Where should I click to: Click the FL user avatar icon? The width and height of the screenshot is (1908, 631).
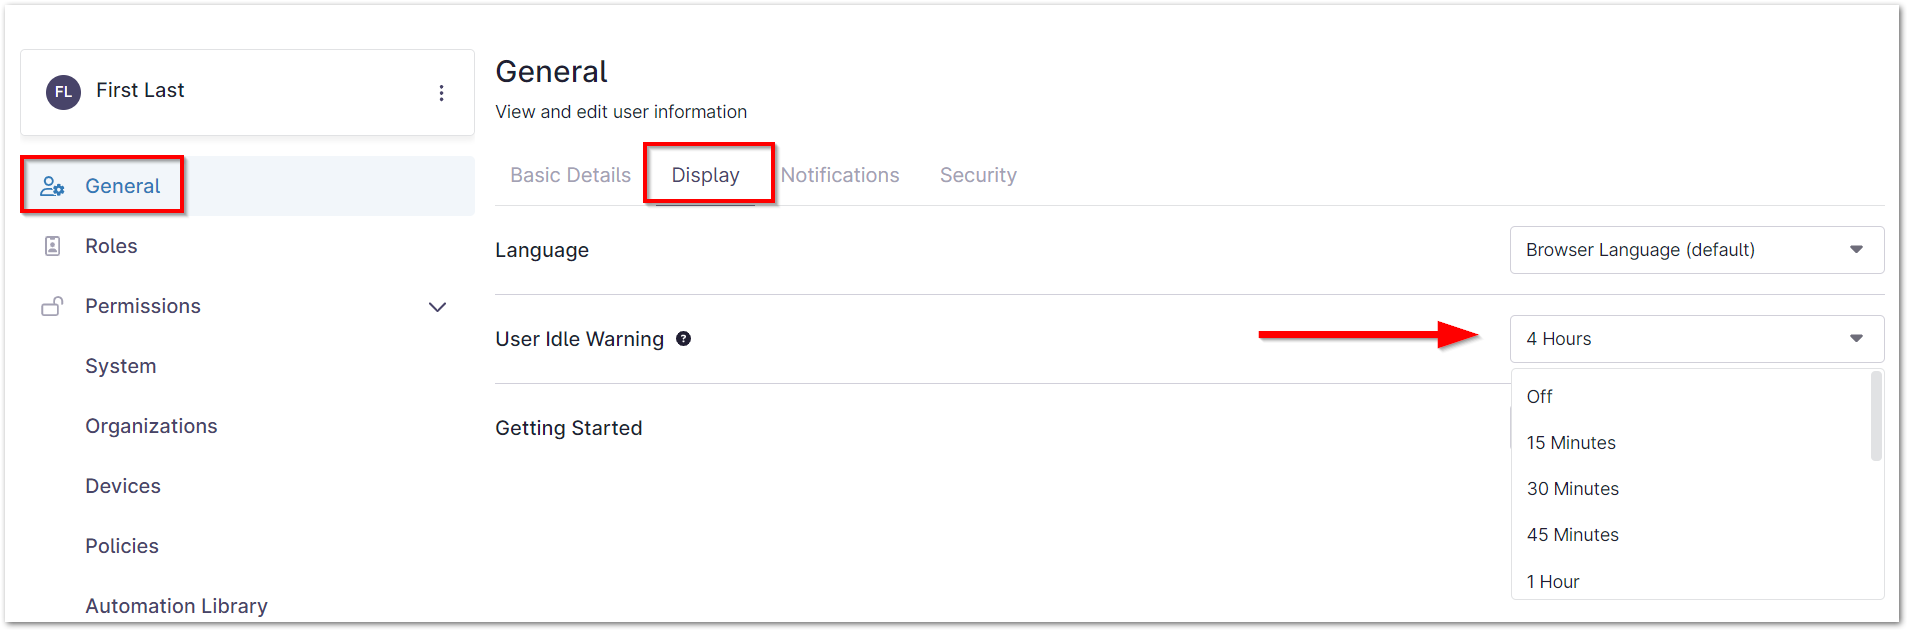click(63, 92)
